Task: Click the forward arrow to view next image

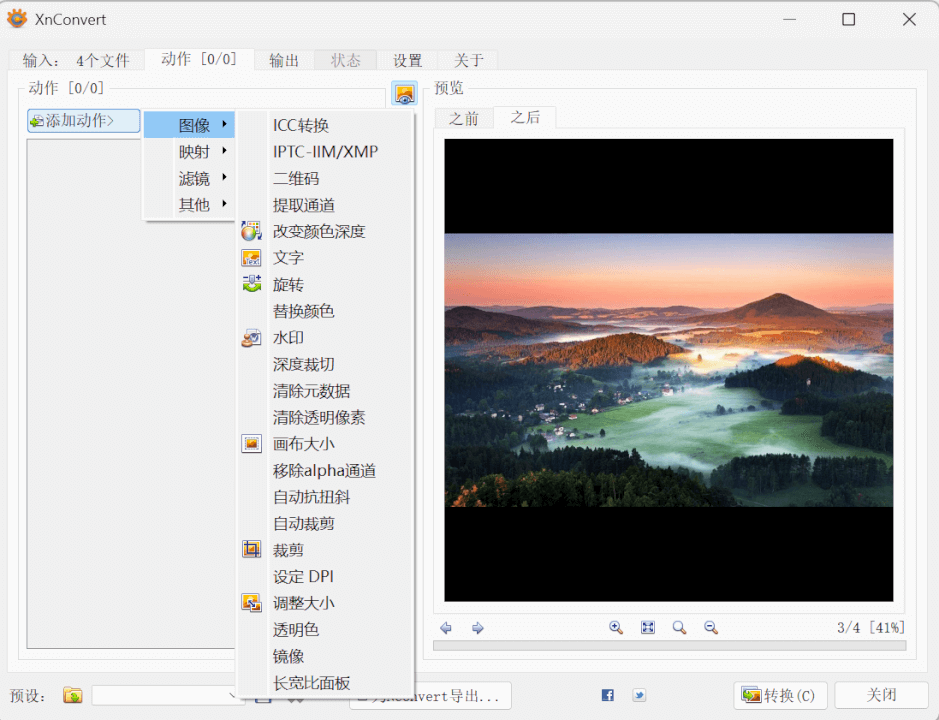Action: click(x=478, y=627)
